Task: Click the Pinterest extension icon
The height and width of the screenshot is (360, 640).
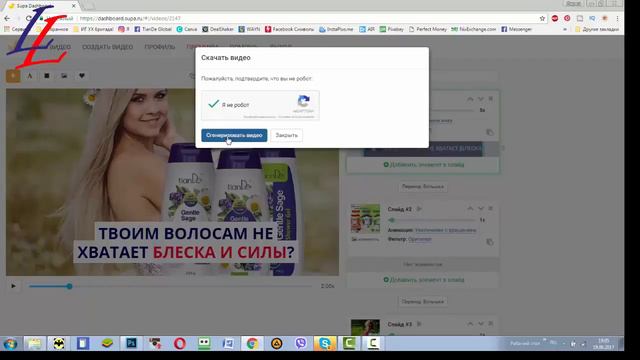Action: point(567,18)
